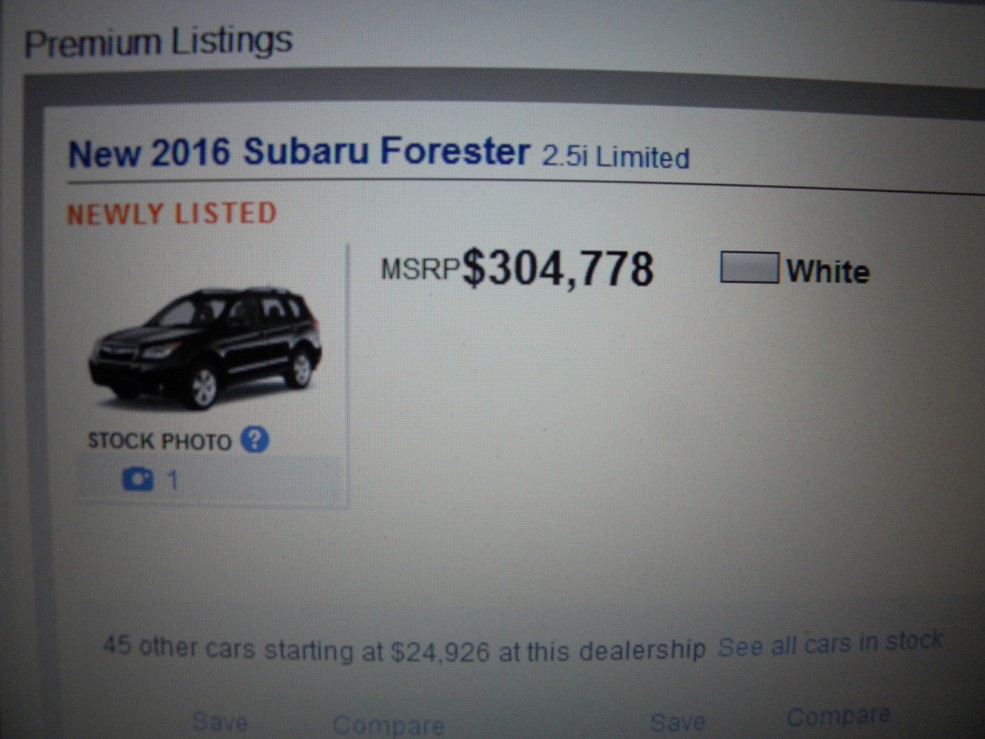985x739 pixels.
Task: Click the STOCK PHOTO caption
Action: pyautogui.click(x=160, y=441)
